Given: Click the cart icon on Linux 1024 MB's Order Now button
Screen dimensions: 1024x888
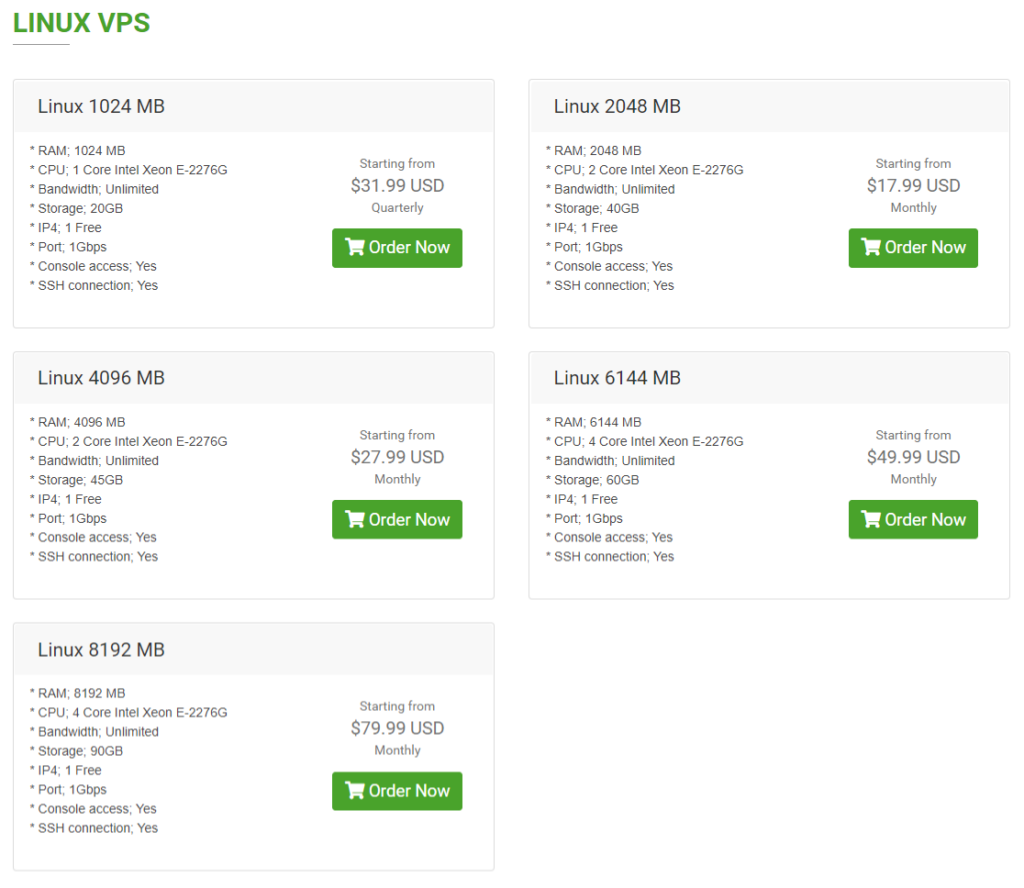Looking at the screenshot, I should point(354,247).
